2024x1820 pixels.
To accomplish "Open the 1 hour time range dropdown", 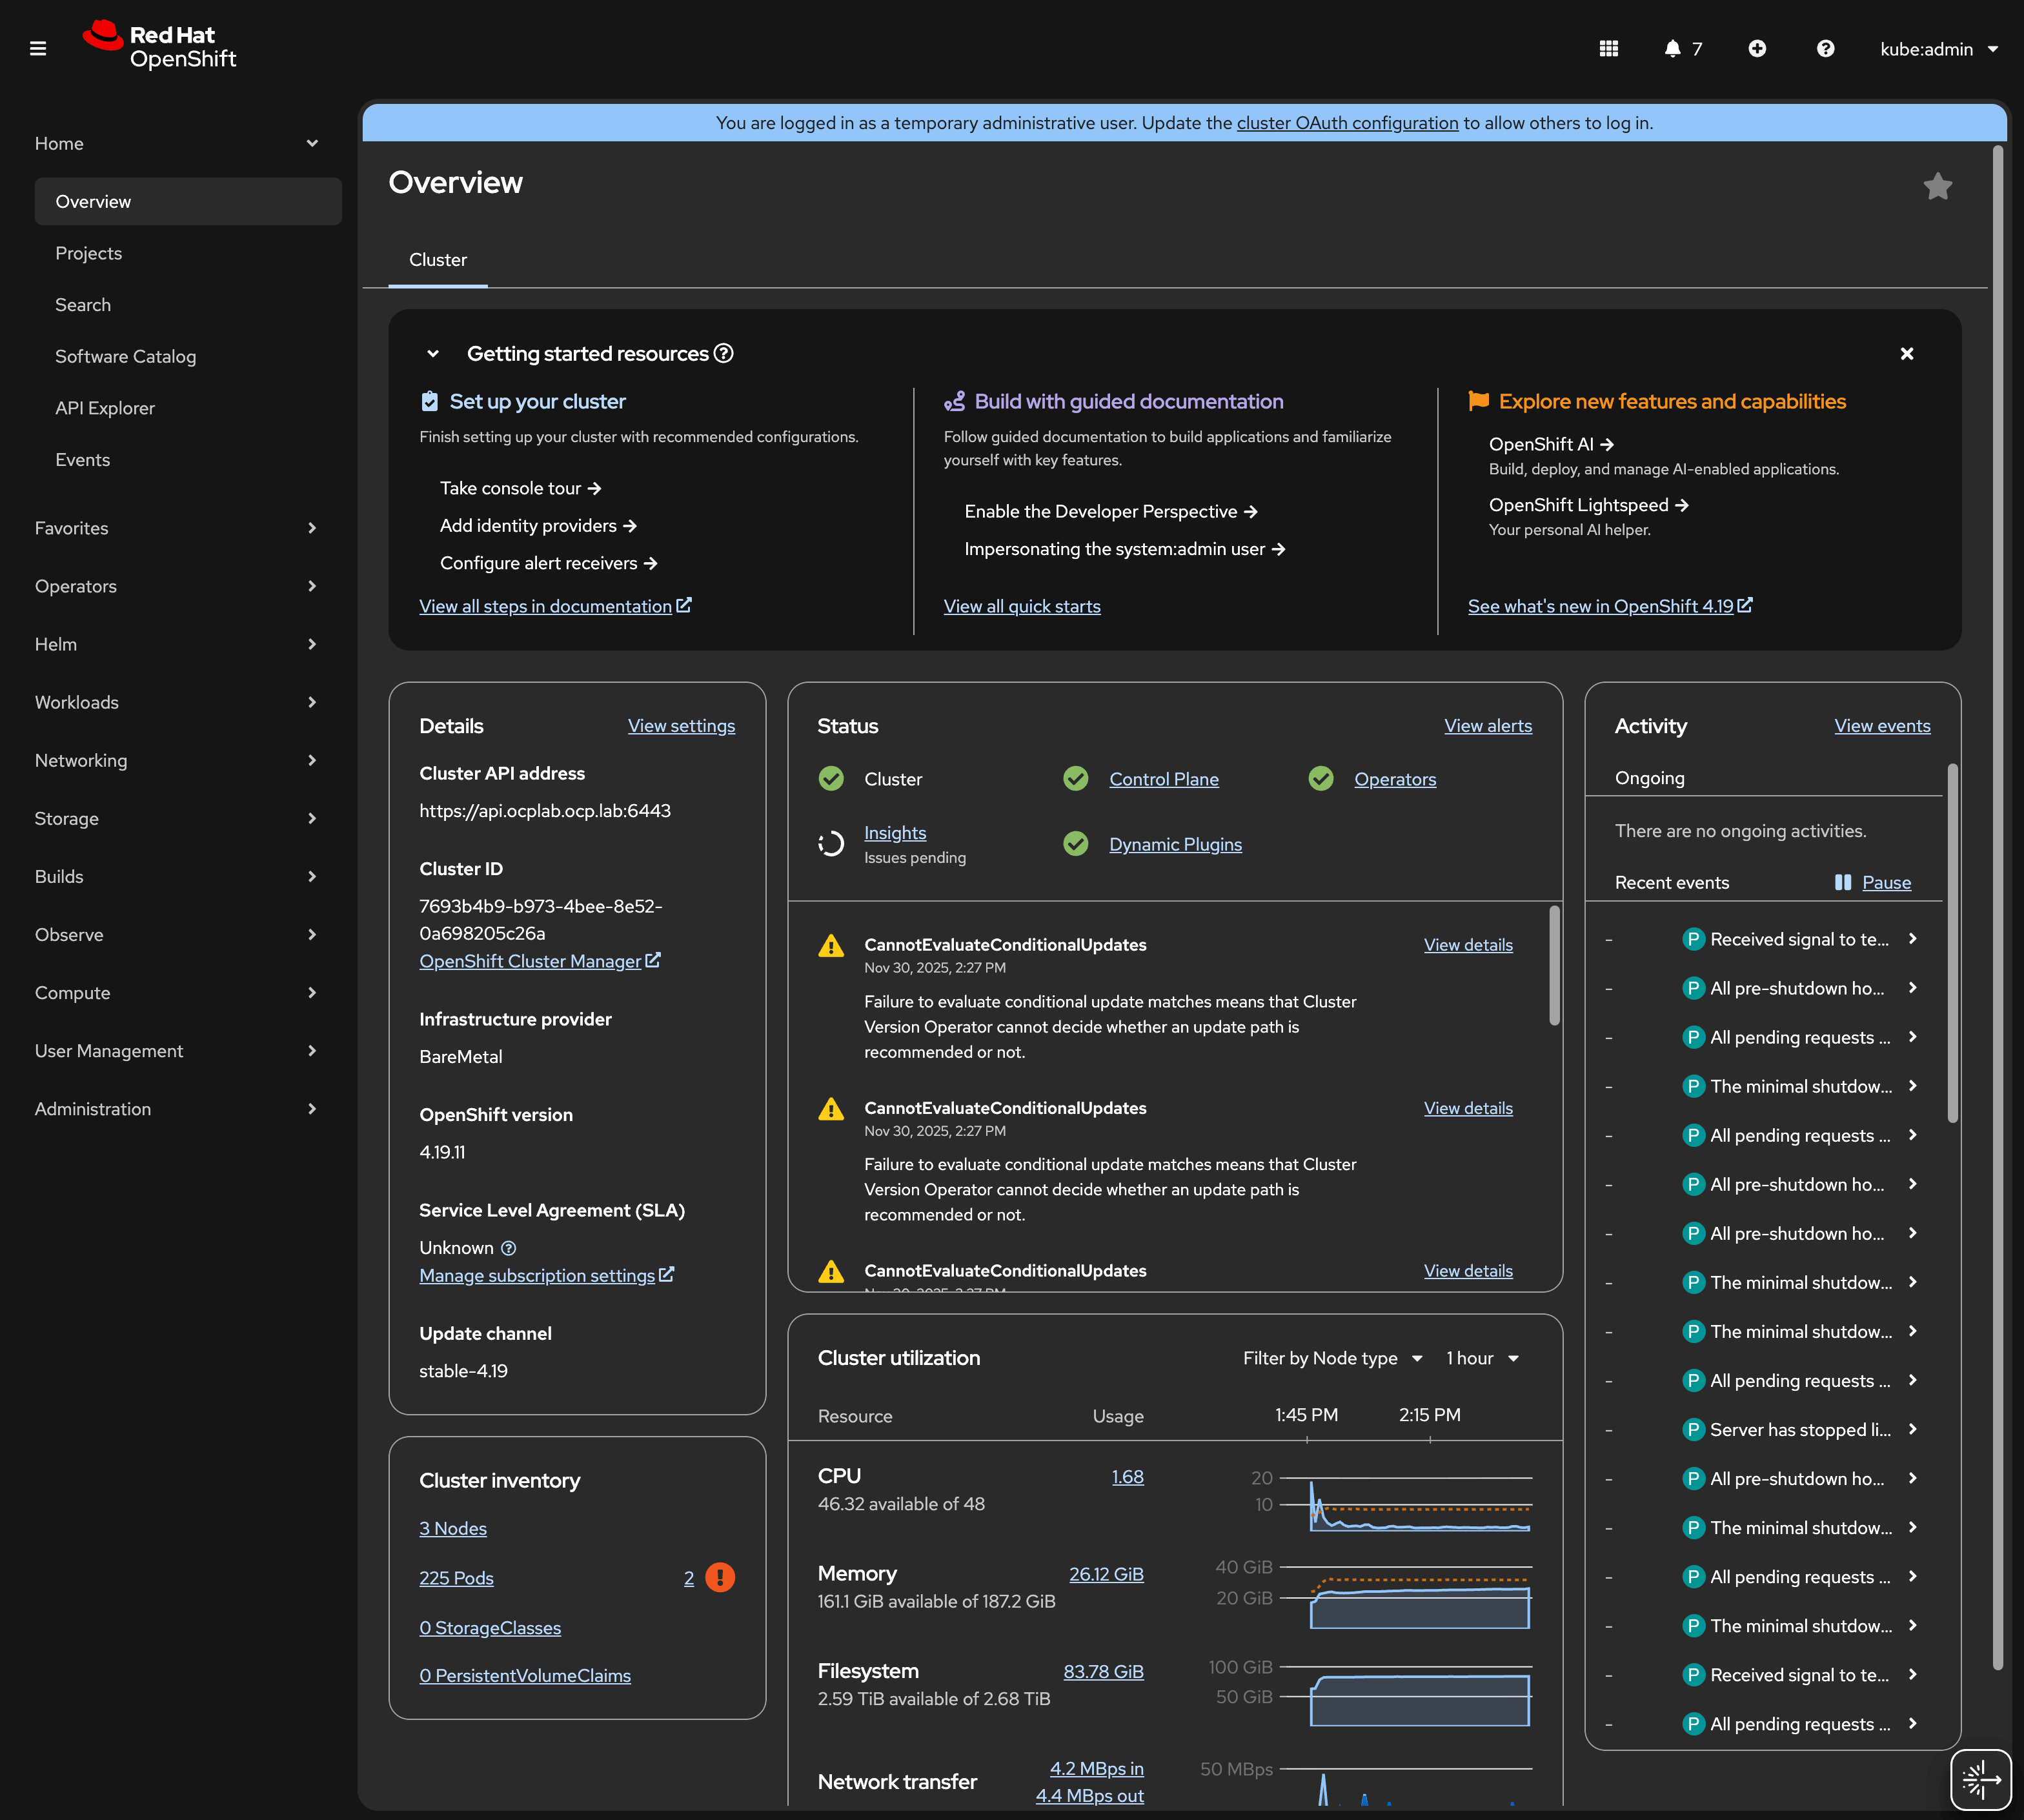I will pyautogui.click(x=1482, y=1358).
